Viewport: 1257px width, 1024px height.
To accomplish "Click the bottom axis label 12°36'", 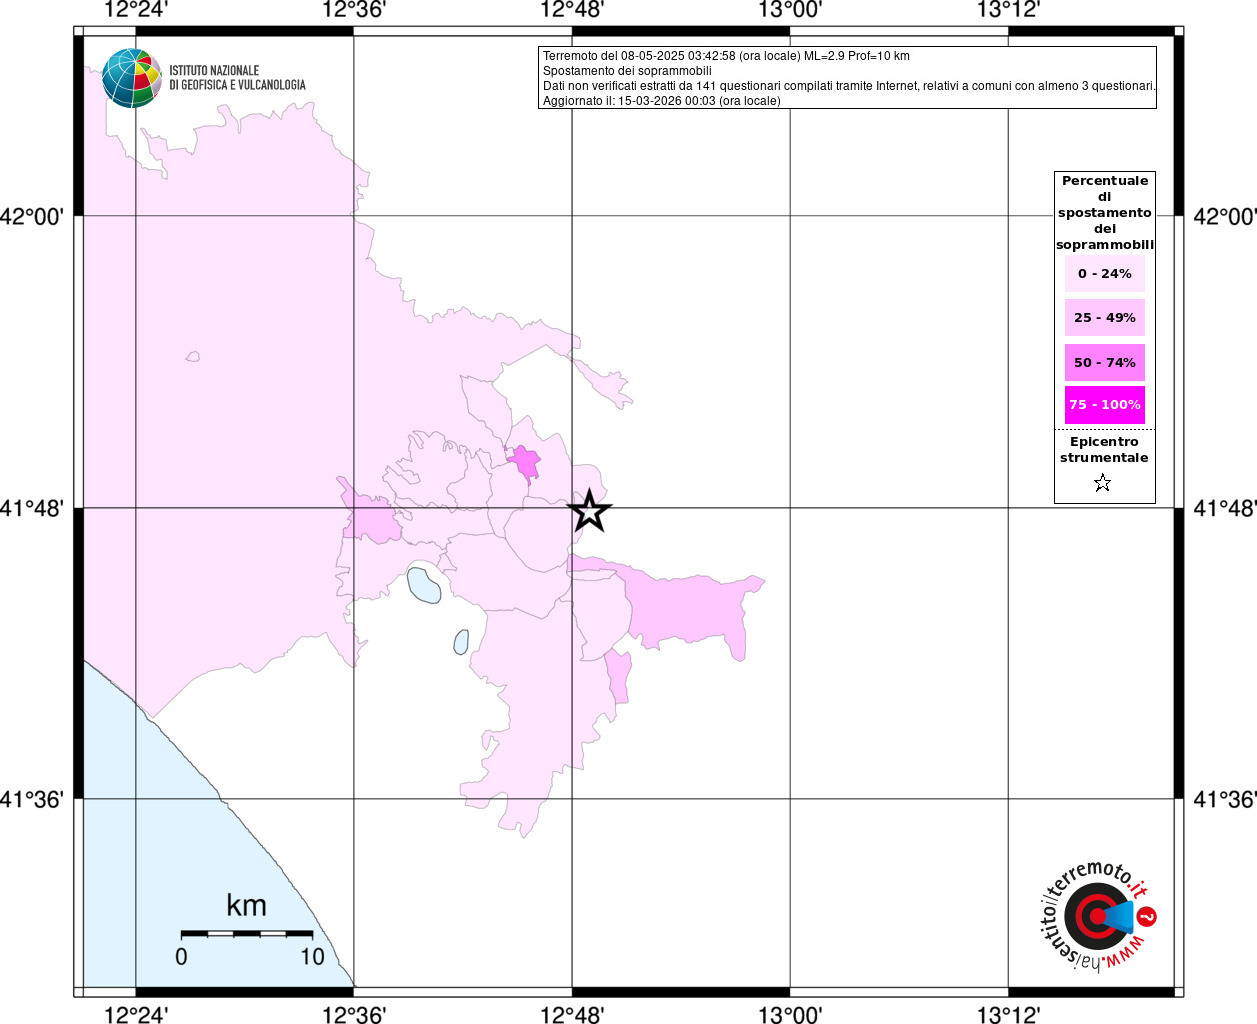I will click(x=354, y=1015).
